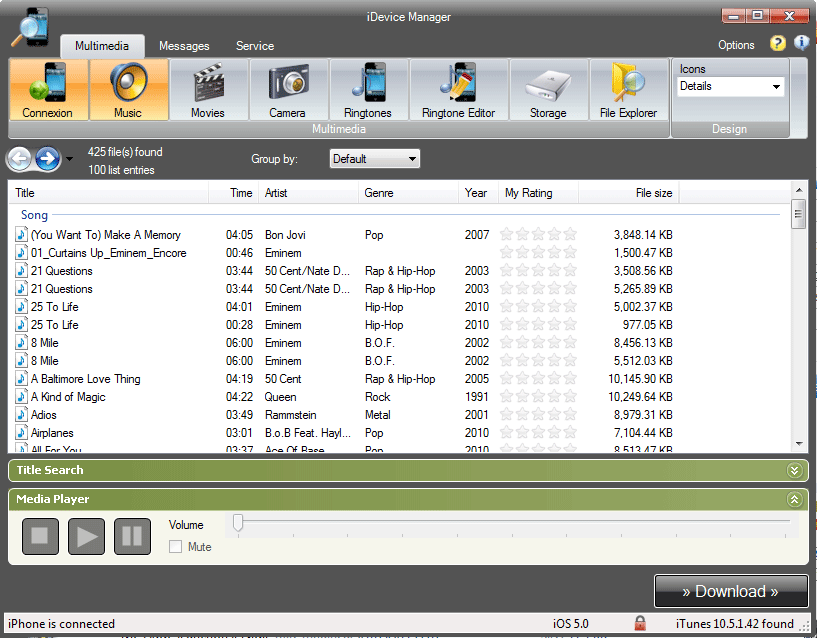This screenshot has height=638, width=817.
Task: Sort by the Genre column header
Action: pos(408,193)
